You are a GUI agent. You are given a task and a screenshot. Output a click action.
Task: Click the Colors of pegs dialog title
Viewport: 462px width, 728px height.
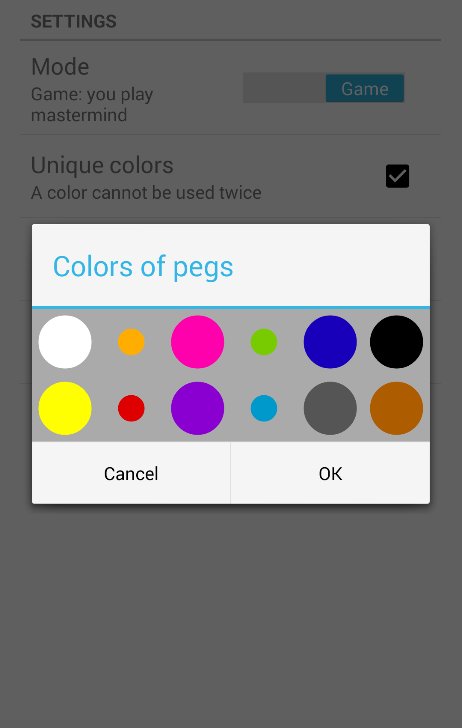click(x=143, y=267)
